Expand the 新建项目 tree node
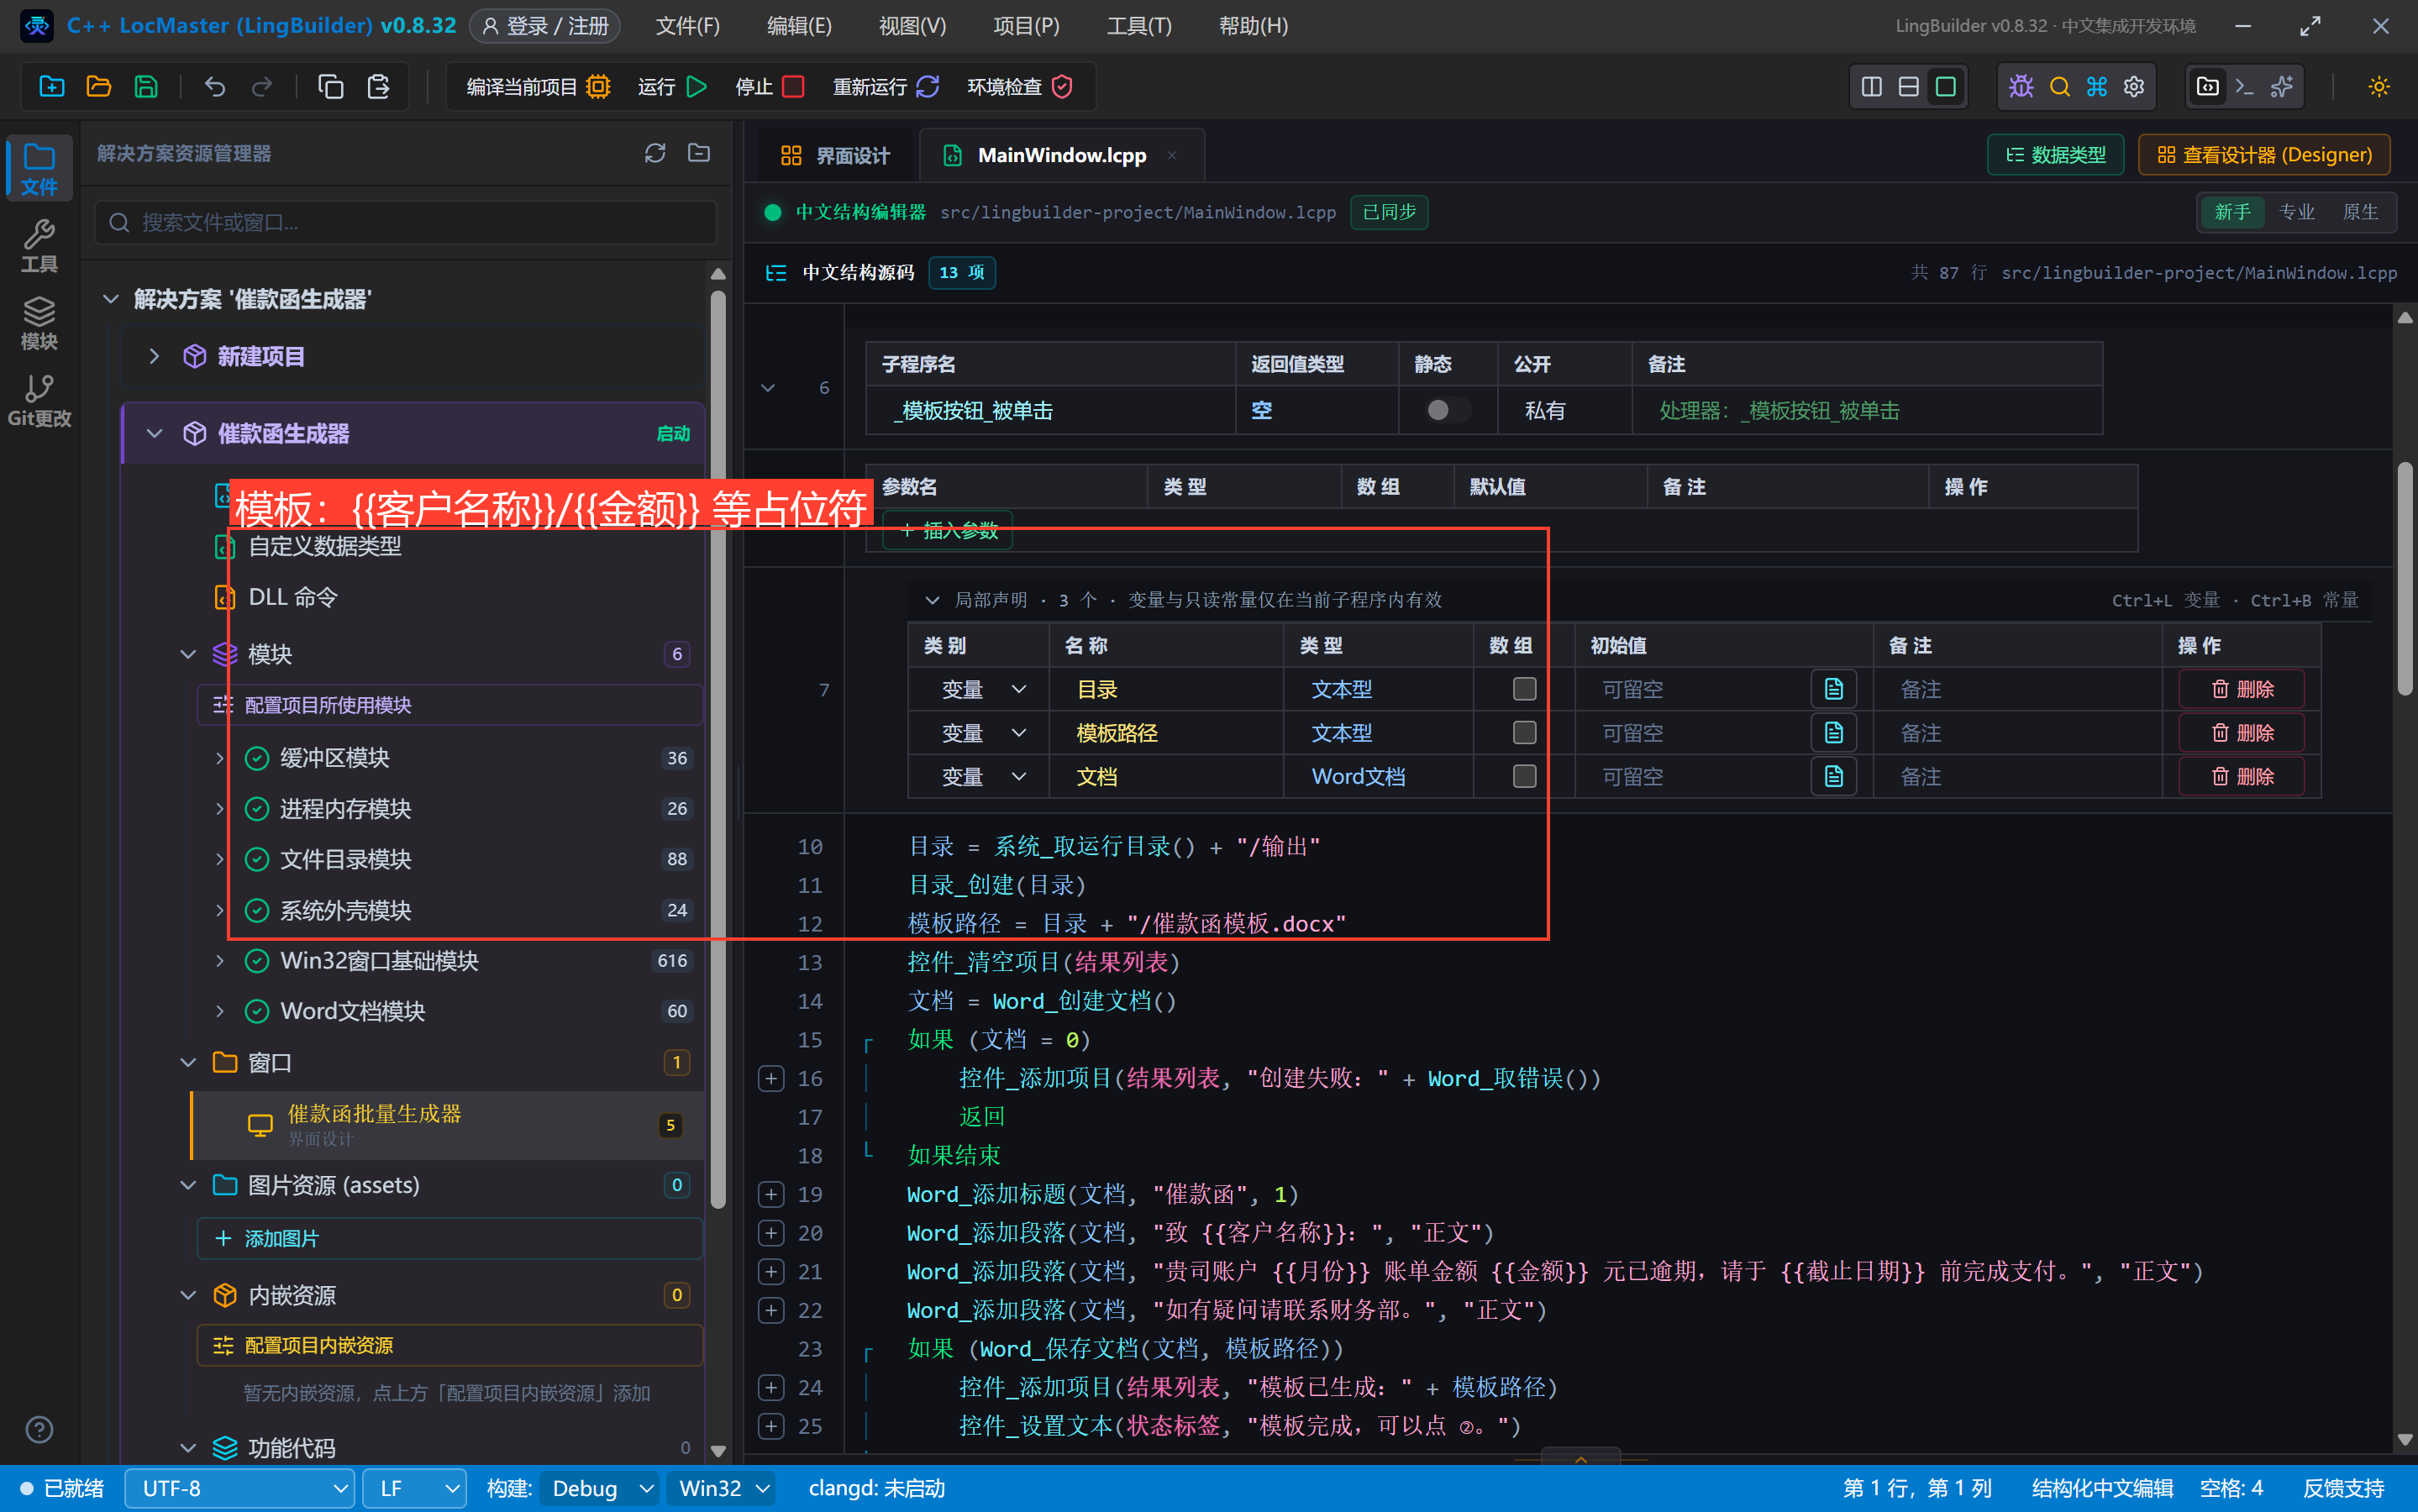 coord(154,356)
